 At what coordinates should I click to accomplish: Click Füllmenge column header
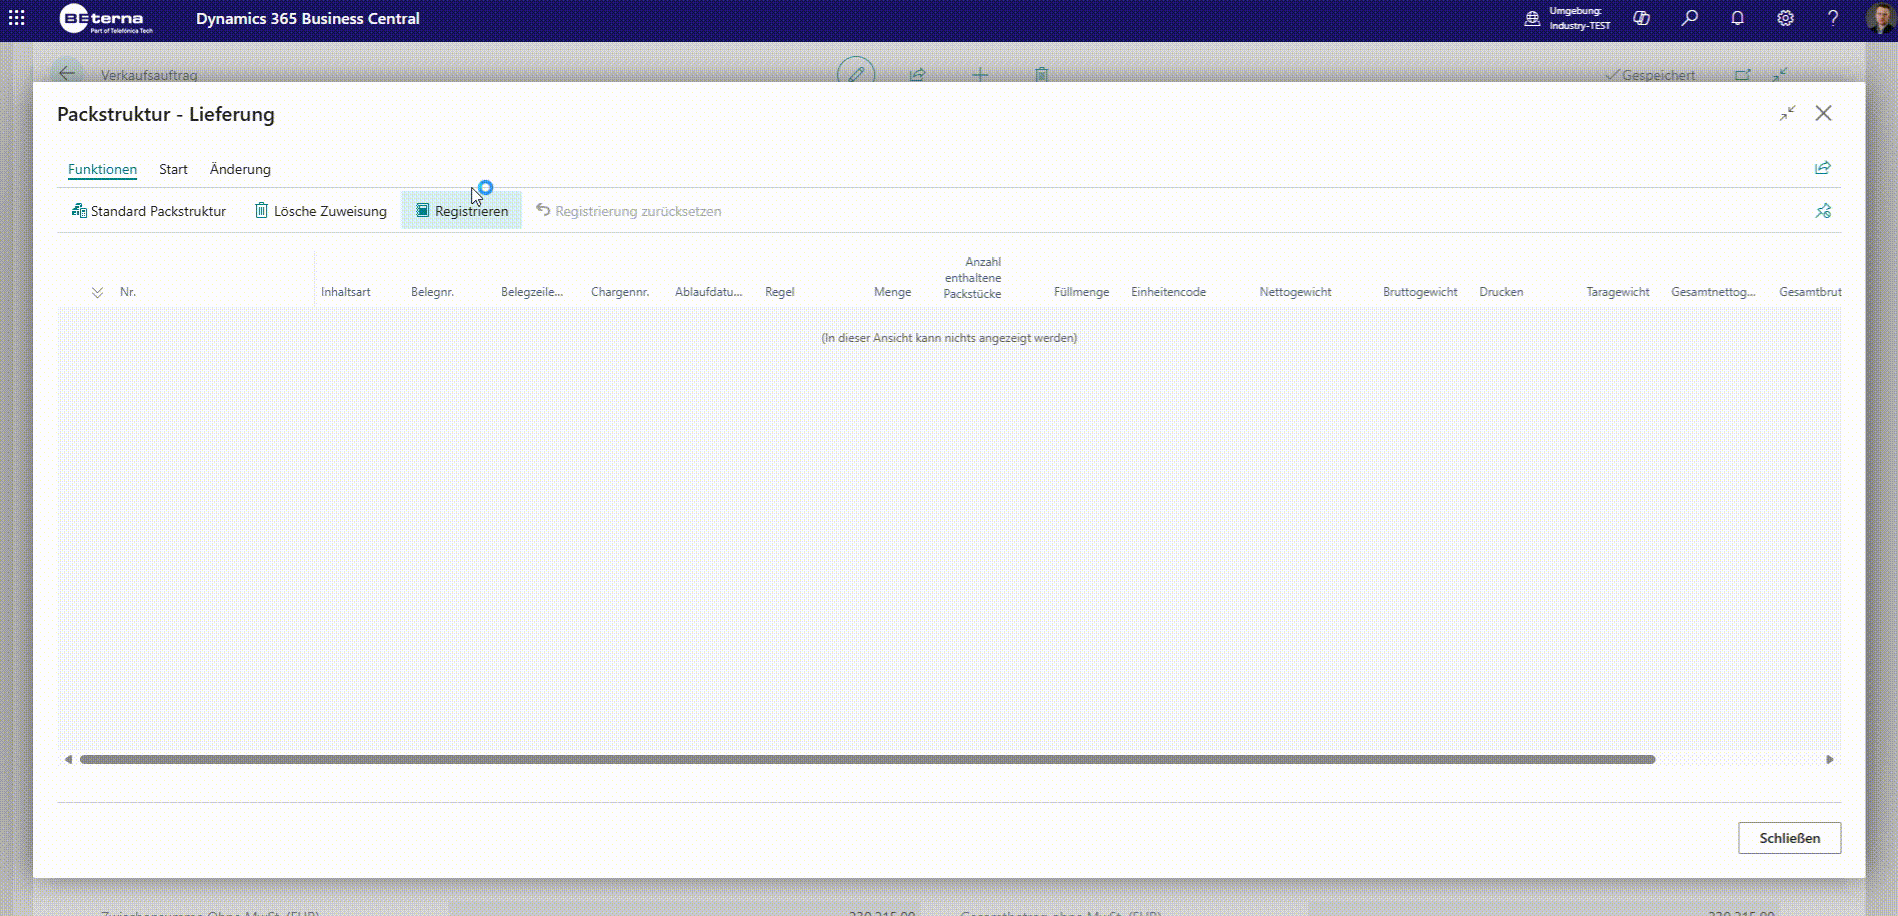(1081, 292)
